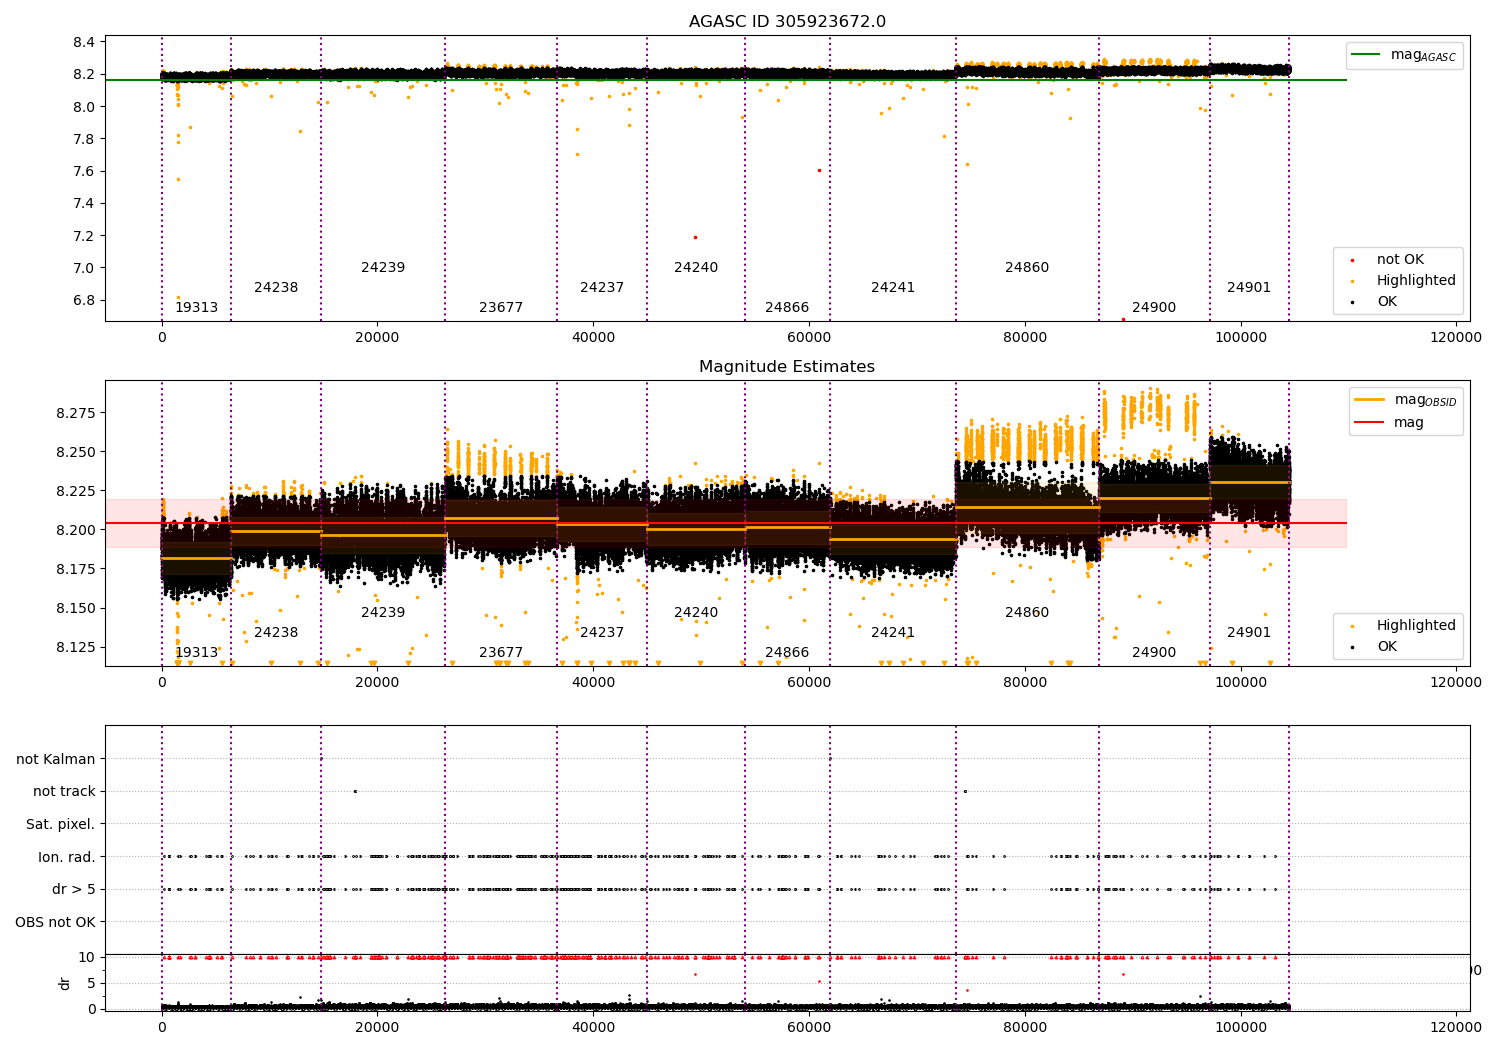Click the 8.4 tick on top plot y-axis
Viewport: 1500px width, 1050px height.
[84, 43]
